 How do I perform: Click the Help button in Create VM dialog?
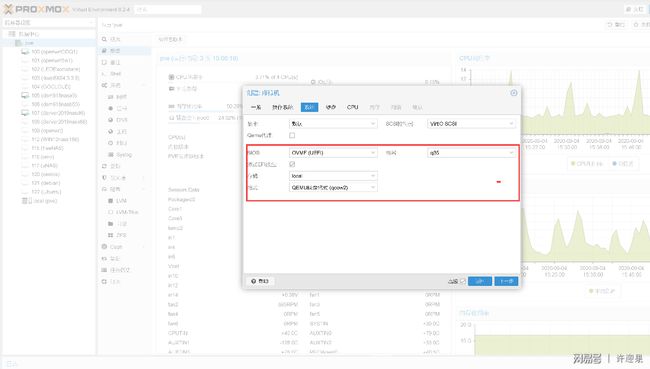coord(260,281)
